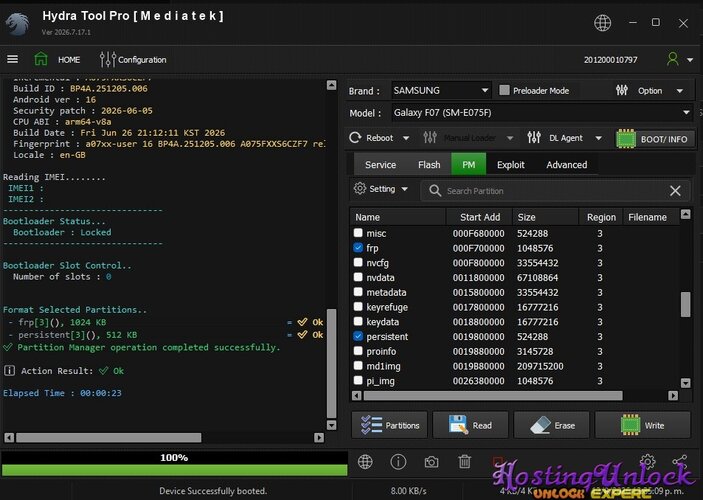Screen dimensions: 703x500
Task: Switch to the Exploit tab
Action: click(x=510, y=165)
